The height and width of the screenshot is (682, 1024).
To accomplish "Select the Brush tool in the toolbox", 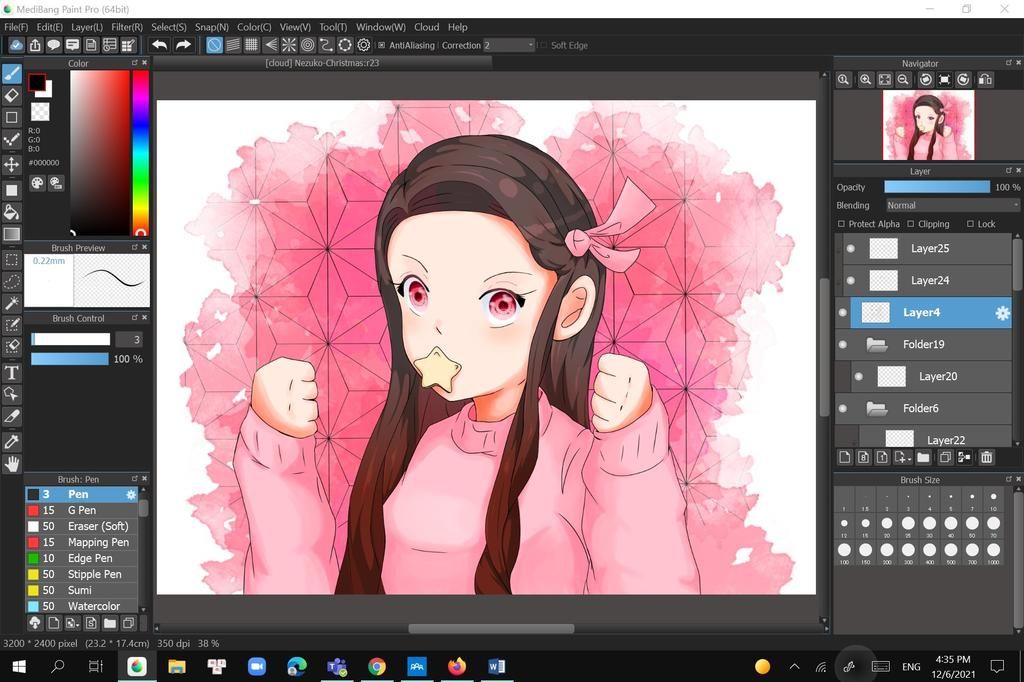I will (x=12, y=73).
